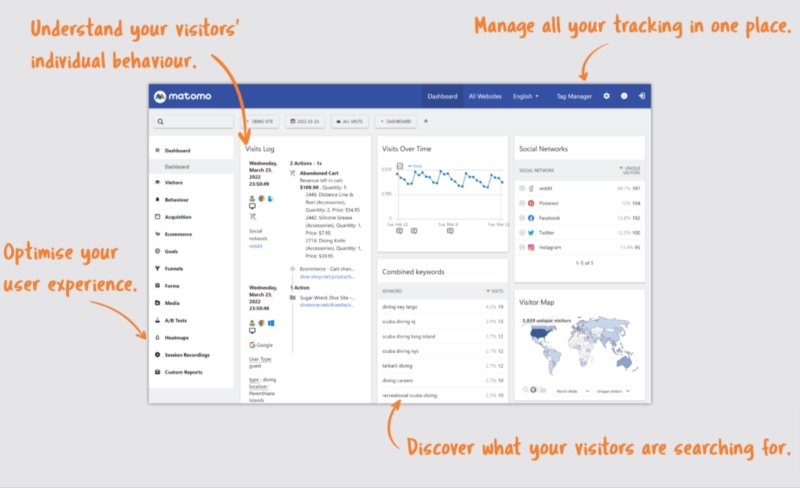
Task: Click the Twitter bird icon
Action: pos(531,233)
